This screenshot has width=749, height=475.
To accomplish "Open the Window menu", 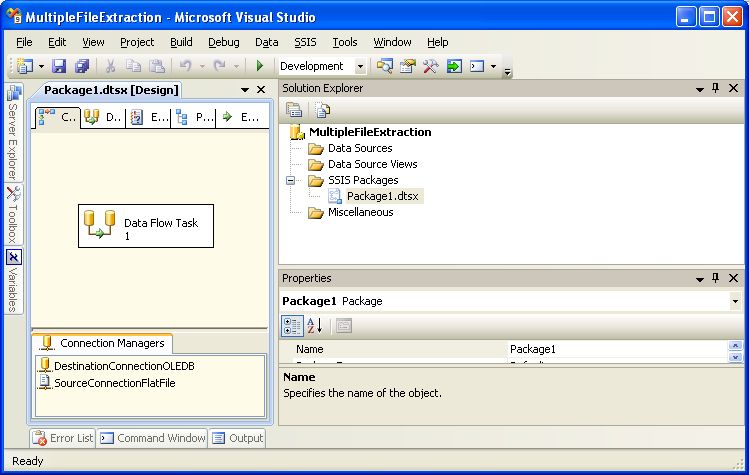I will pyautogui.click(x=392, y=42).
